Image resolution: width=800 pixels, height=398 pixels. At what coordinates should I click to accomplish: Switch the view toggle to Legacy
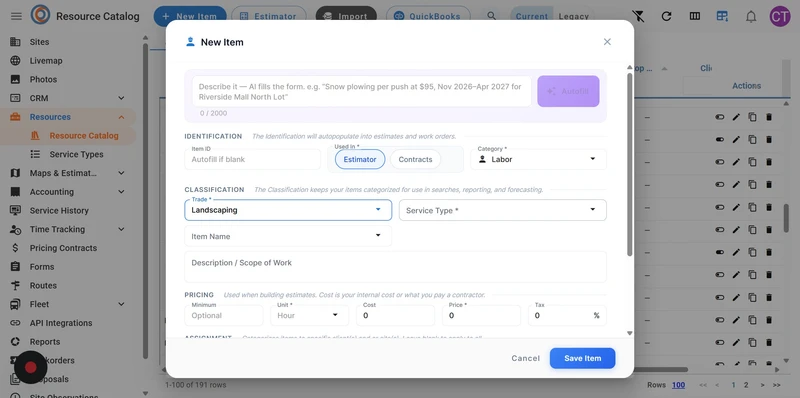coord(573,16)
